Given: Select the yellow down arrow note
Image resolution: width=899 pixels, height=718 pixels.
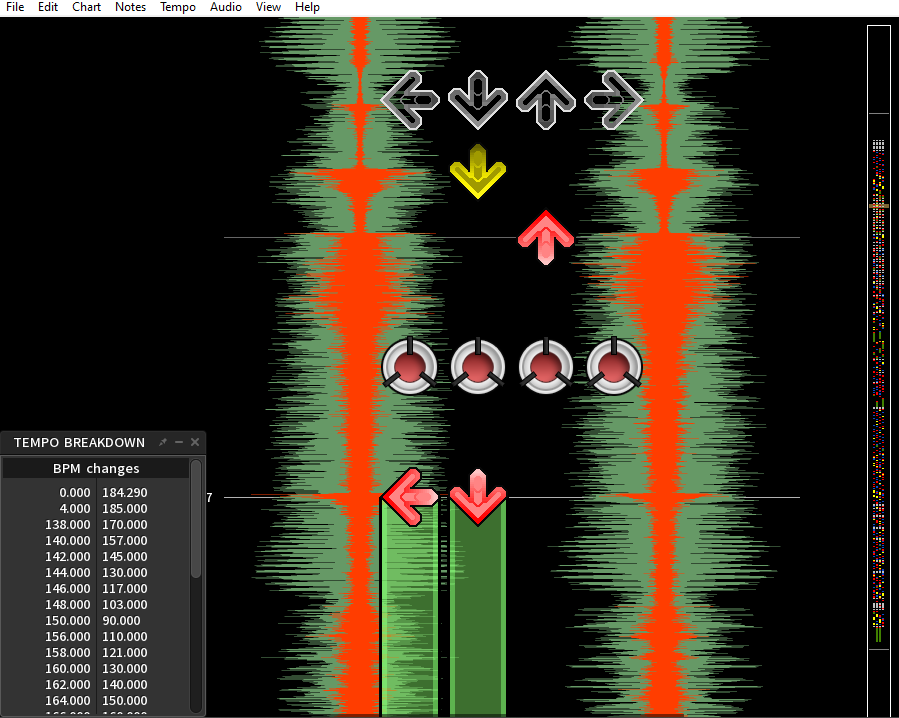Looking at the screenshot, I should 478,171.
